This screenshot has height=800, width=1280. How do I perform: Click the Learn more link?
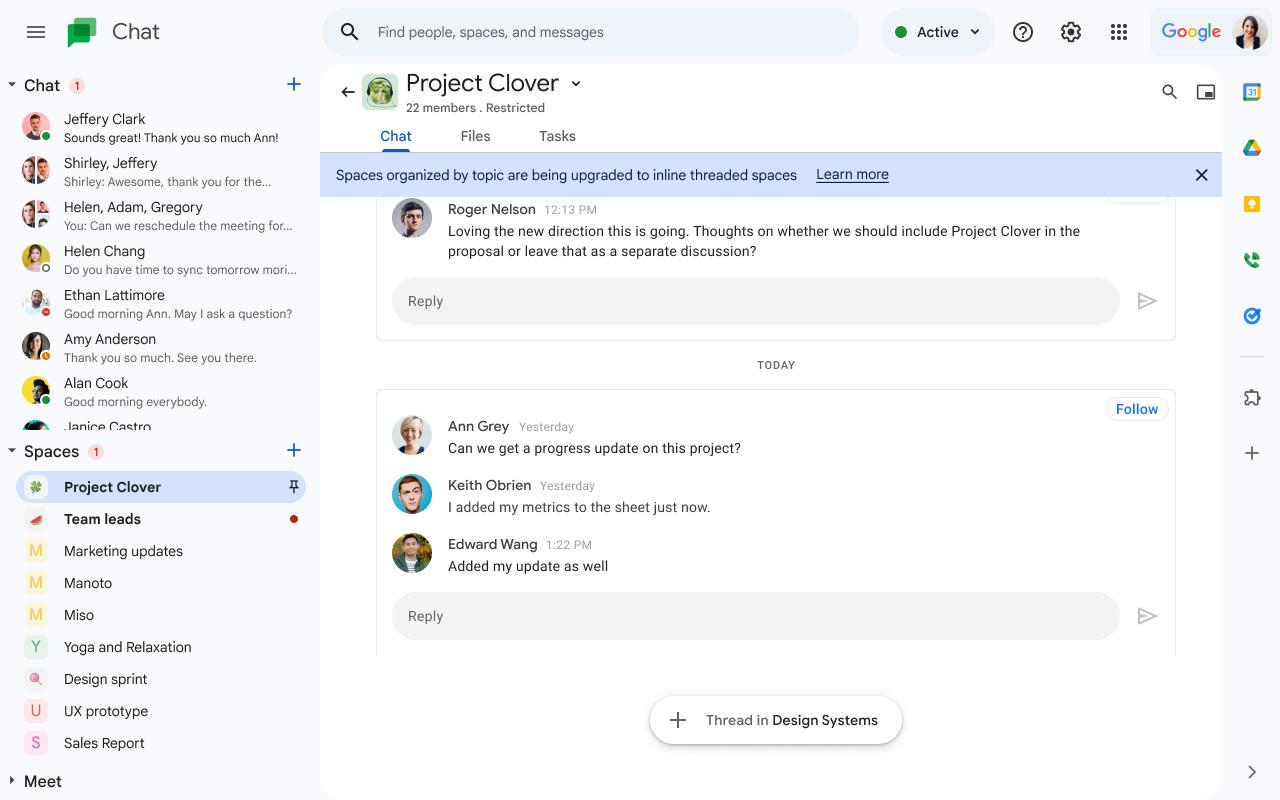[852, 175]
